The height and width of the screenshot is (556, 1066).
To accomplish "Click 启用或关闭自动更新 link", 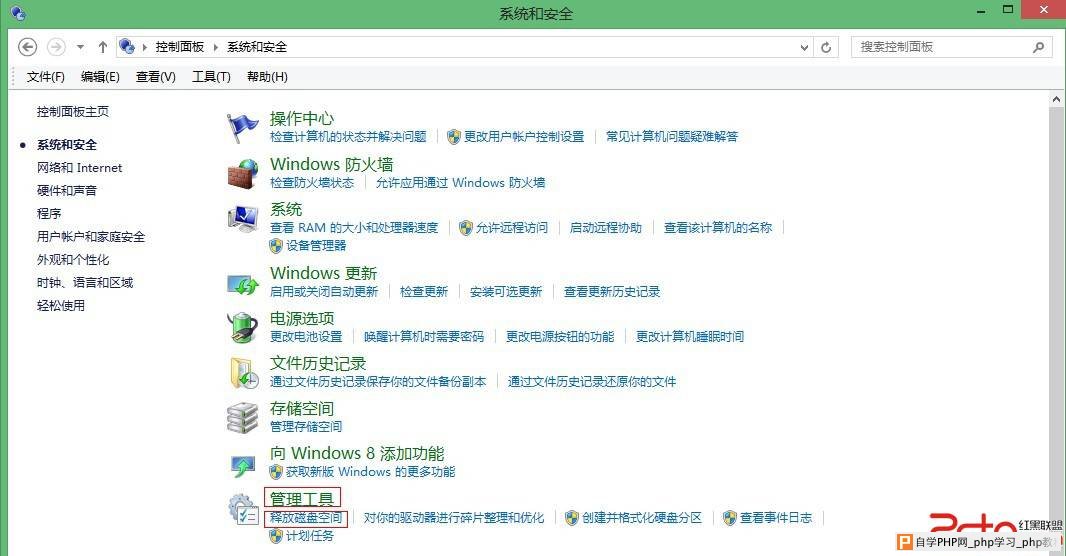I will 324,292.
